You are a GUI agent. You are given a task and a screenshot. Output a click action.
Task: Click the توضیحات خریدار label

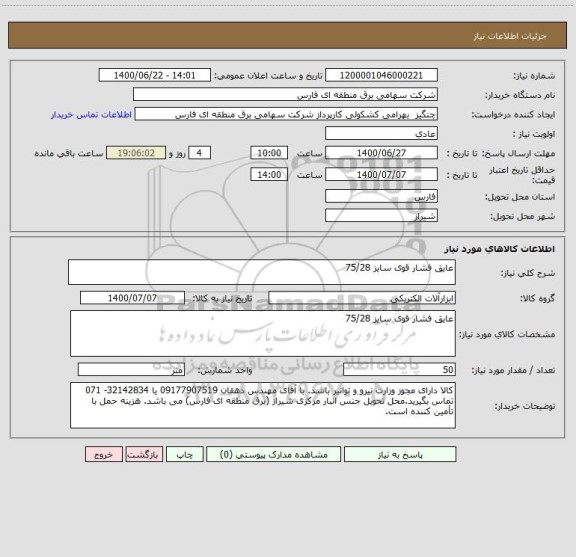point(525,406)
